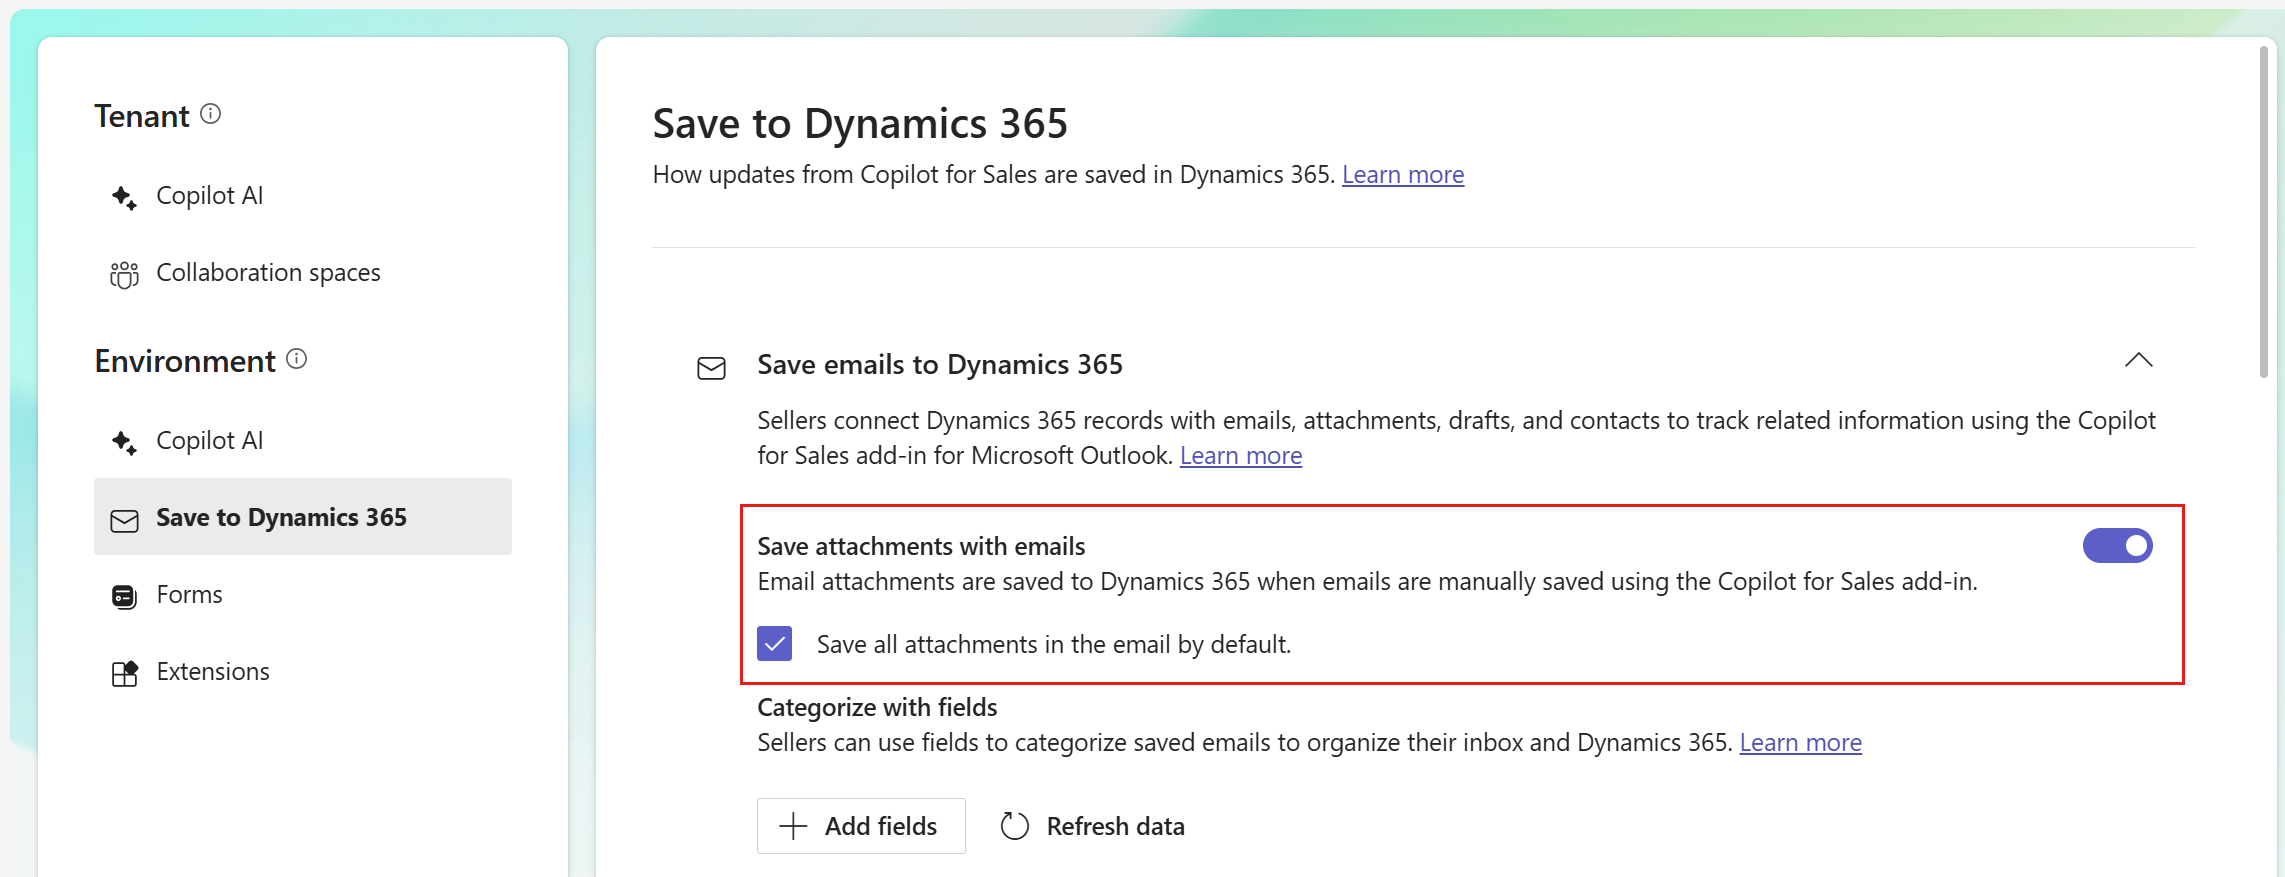Collapse the Save emails to Dynamics 365 section
The height and width of the screenshot is (877, 2285).
2138,360
